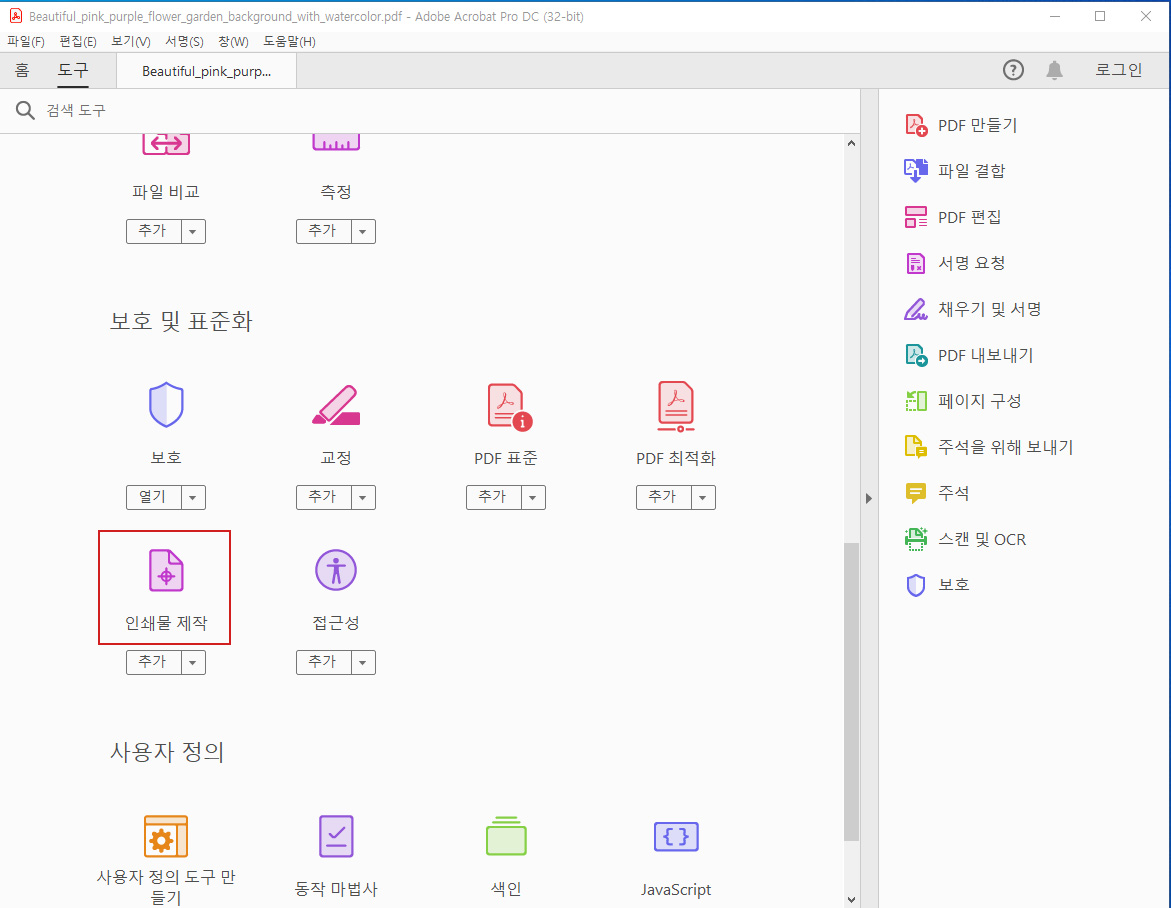
Task: Select 서명 요청 in the right pane
Action: click(954, 263)
